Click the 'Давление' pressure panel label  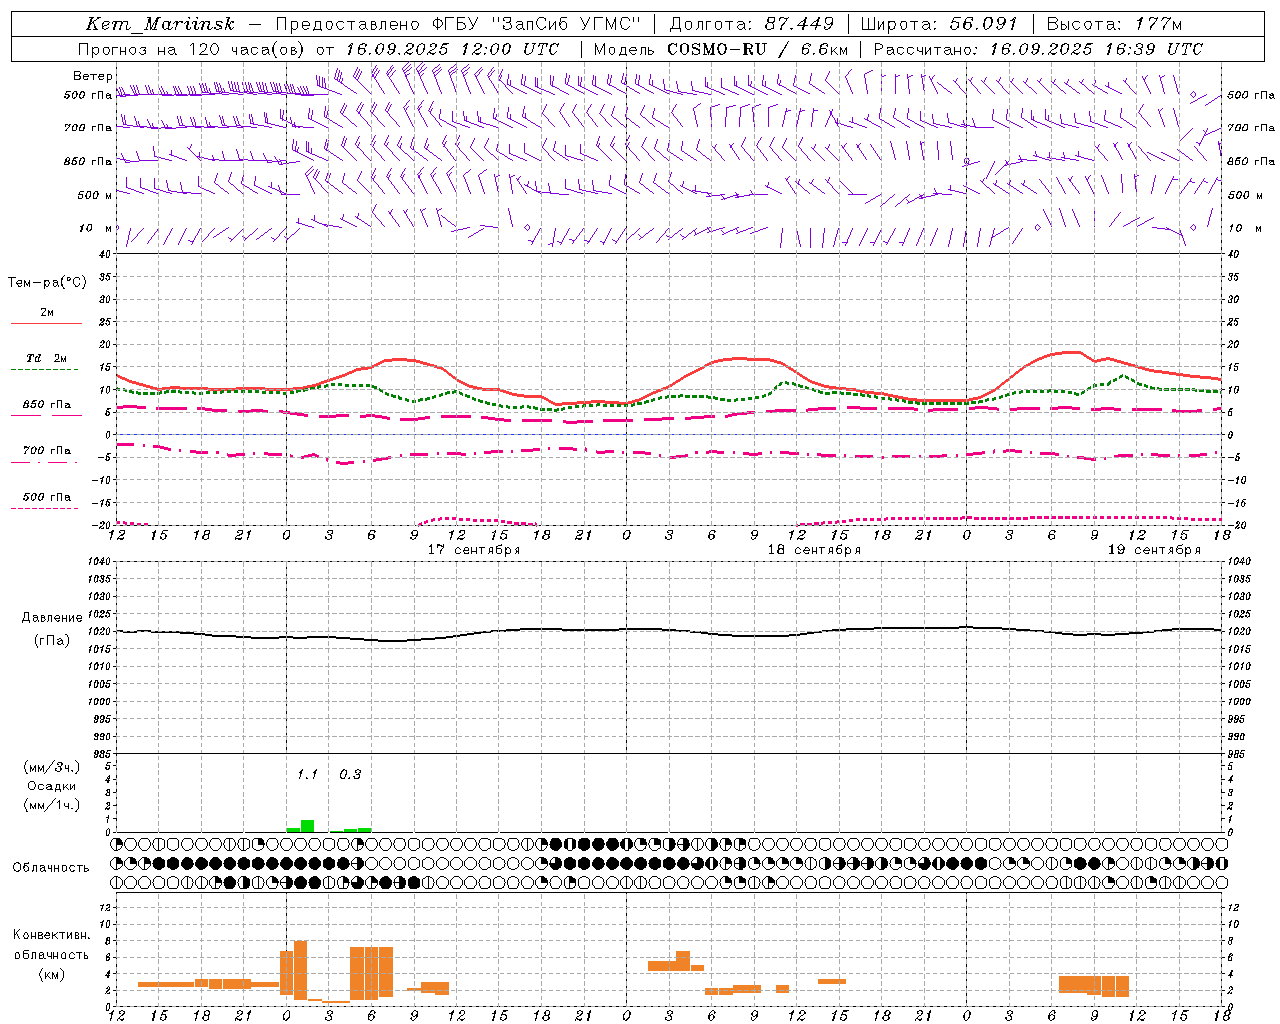52,618
